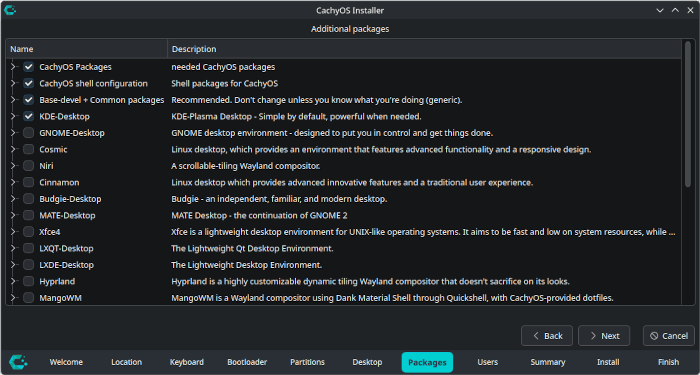Minimize the CachyOS Installer window
The width and height of the screenshot is (700, 375).
click(660, 10)
